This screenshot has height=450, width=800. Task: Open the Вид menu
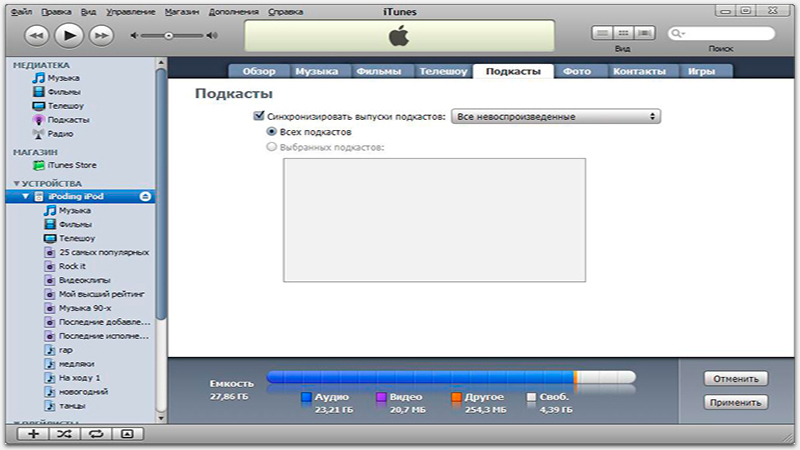coord(88,11)
